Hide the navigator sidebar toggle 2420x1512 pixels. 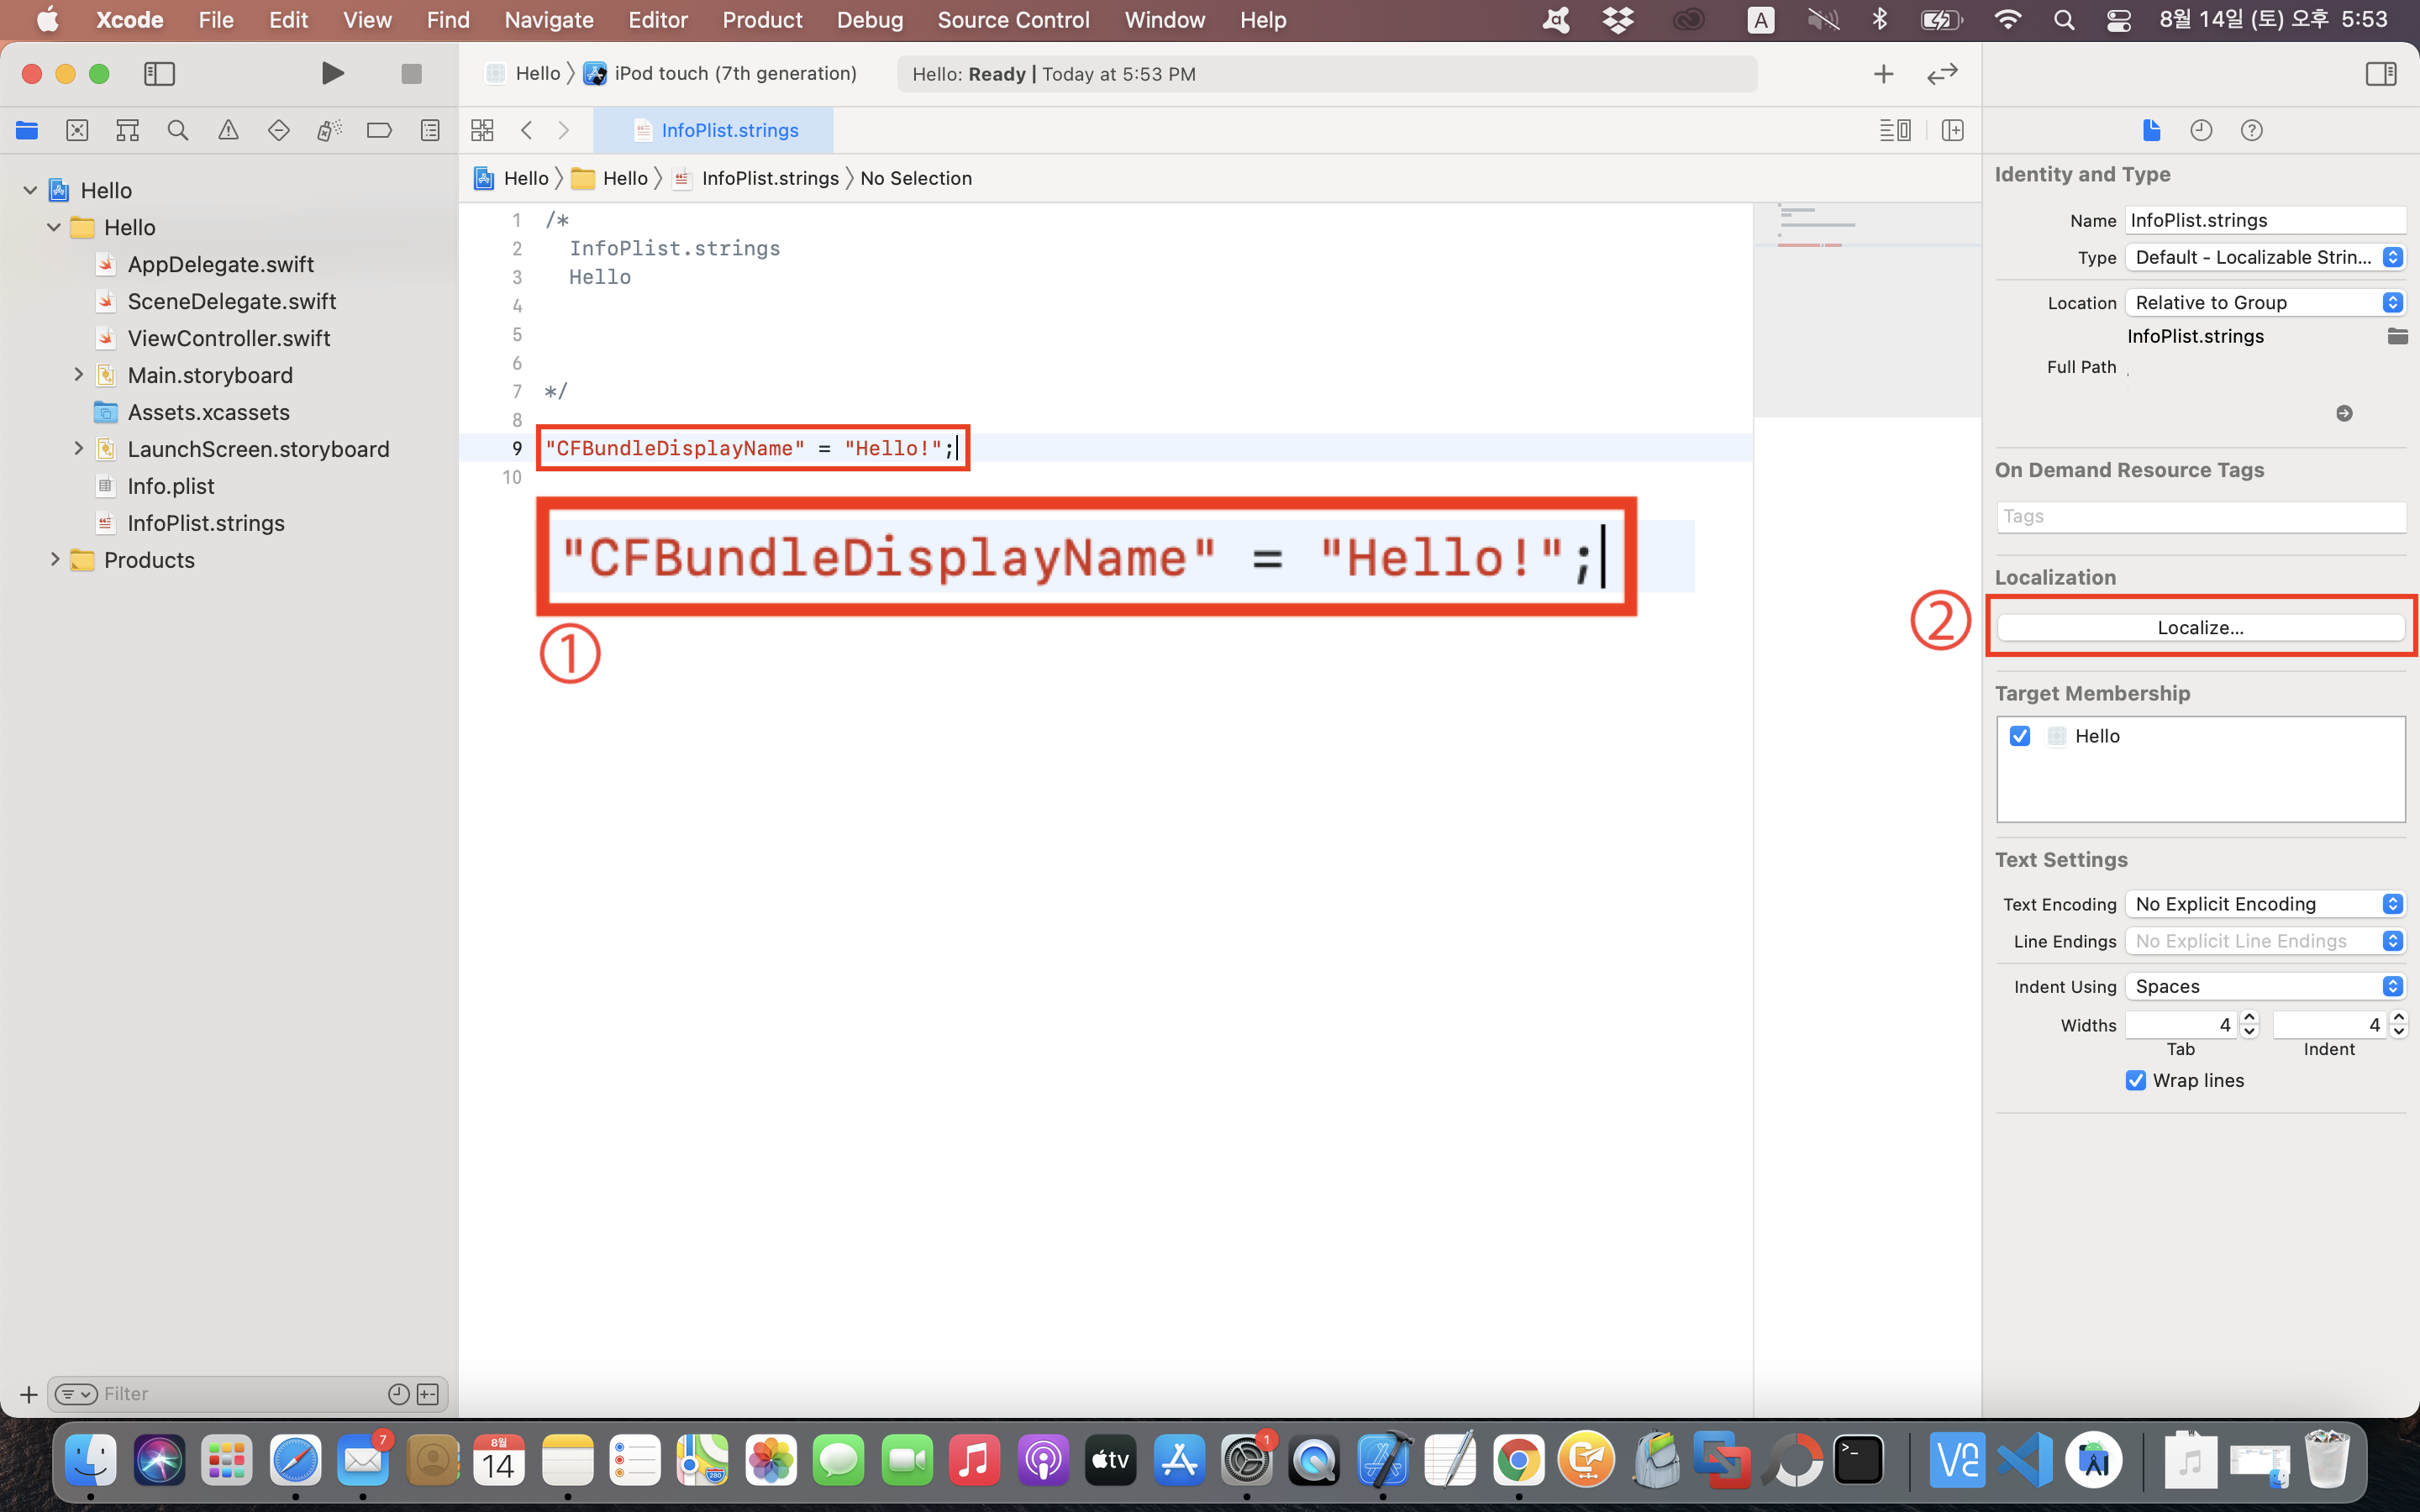(159, 73)
